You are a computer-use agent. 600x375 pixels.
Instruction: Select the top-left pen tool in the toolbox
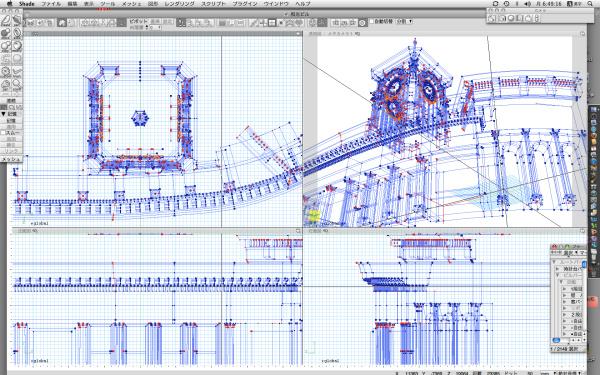coord(6,20)
